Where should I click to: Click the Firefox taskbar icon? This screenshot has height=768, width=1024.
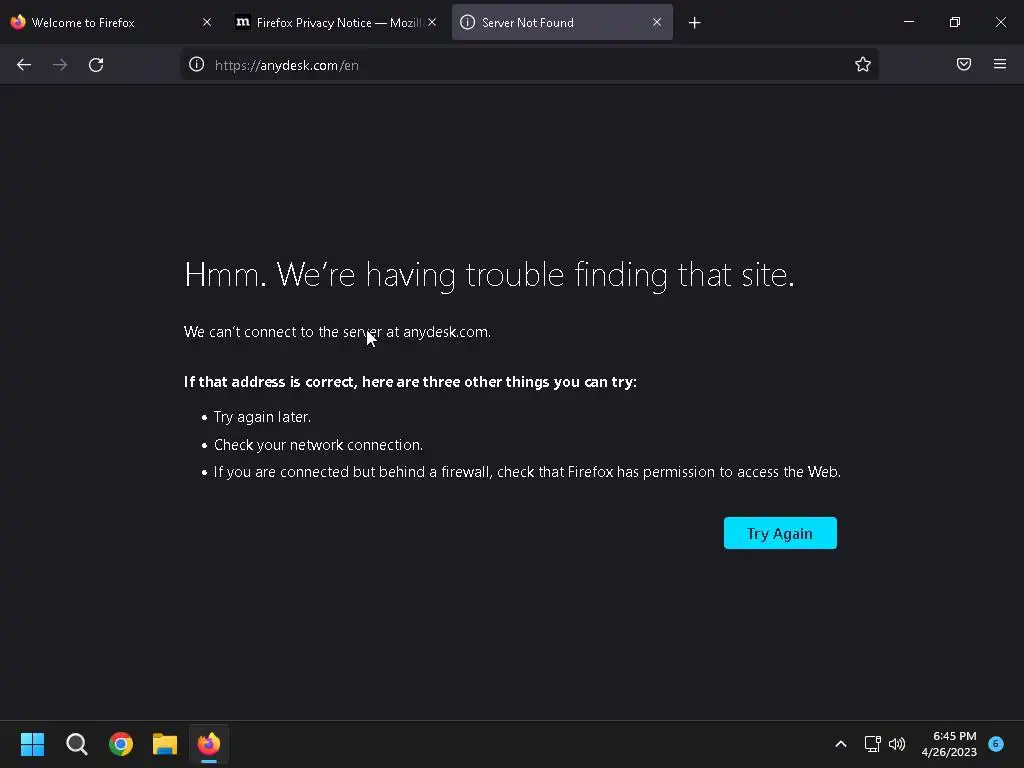click(x=209, y=744)
